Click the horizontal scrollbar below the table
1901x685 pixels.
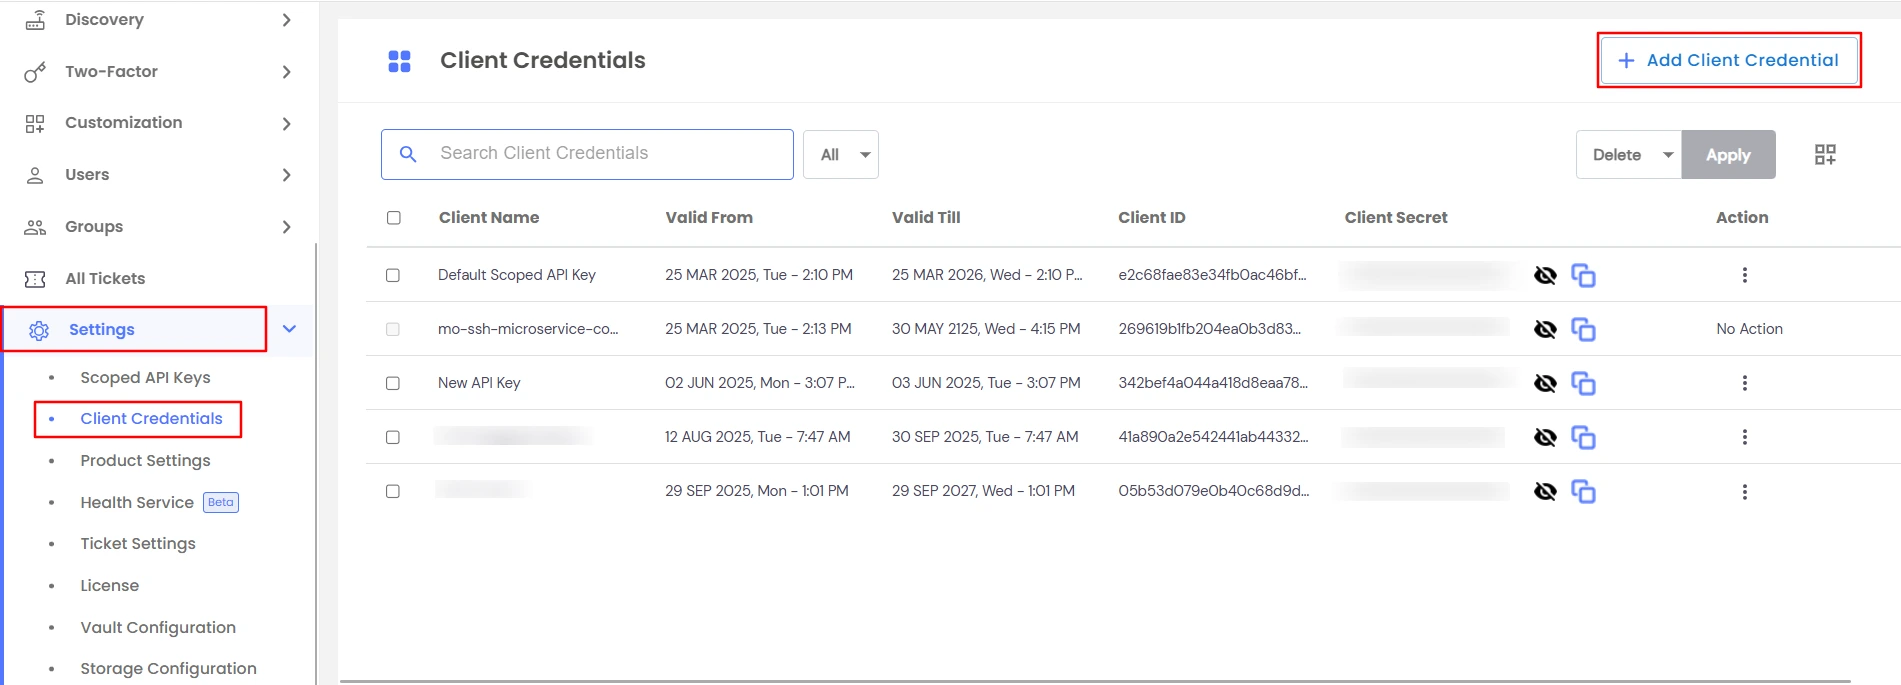(1095, 682)
